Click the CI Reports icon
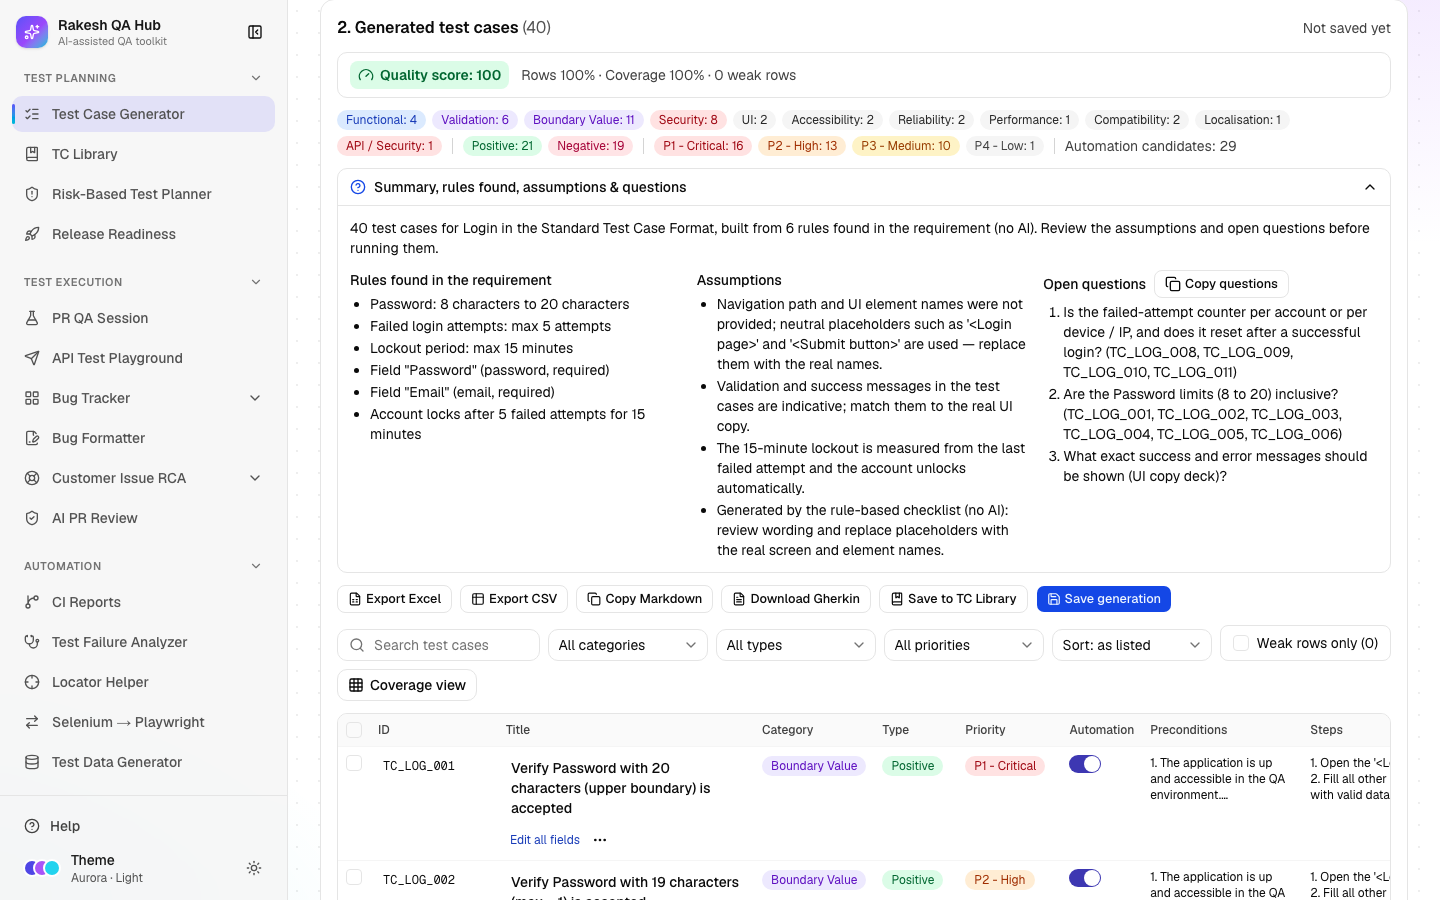 coord(32,602)
